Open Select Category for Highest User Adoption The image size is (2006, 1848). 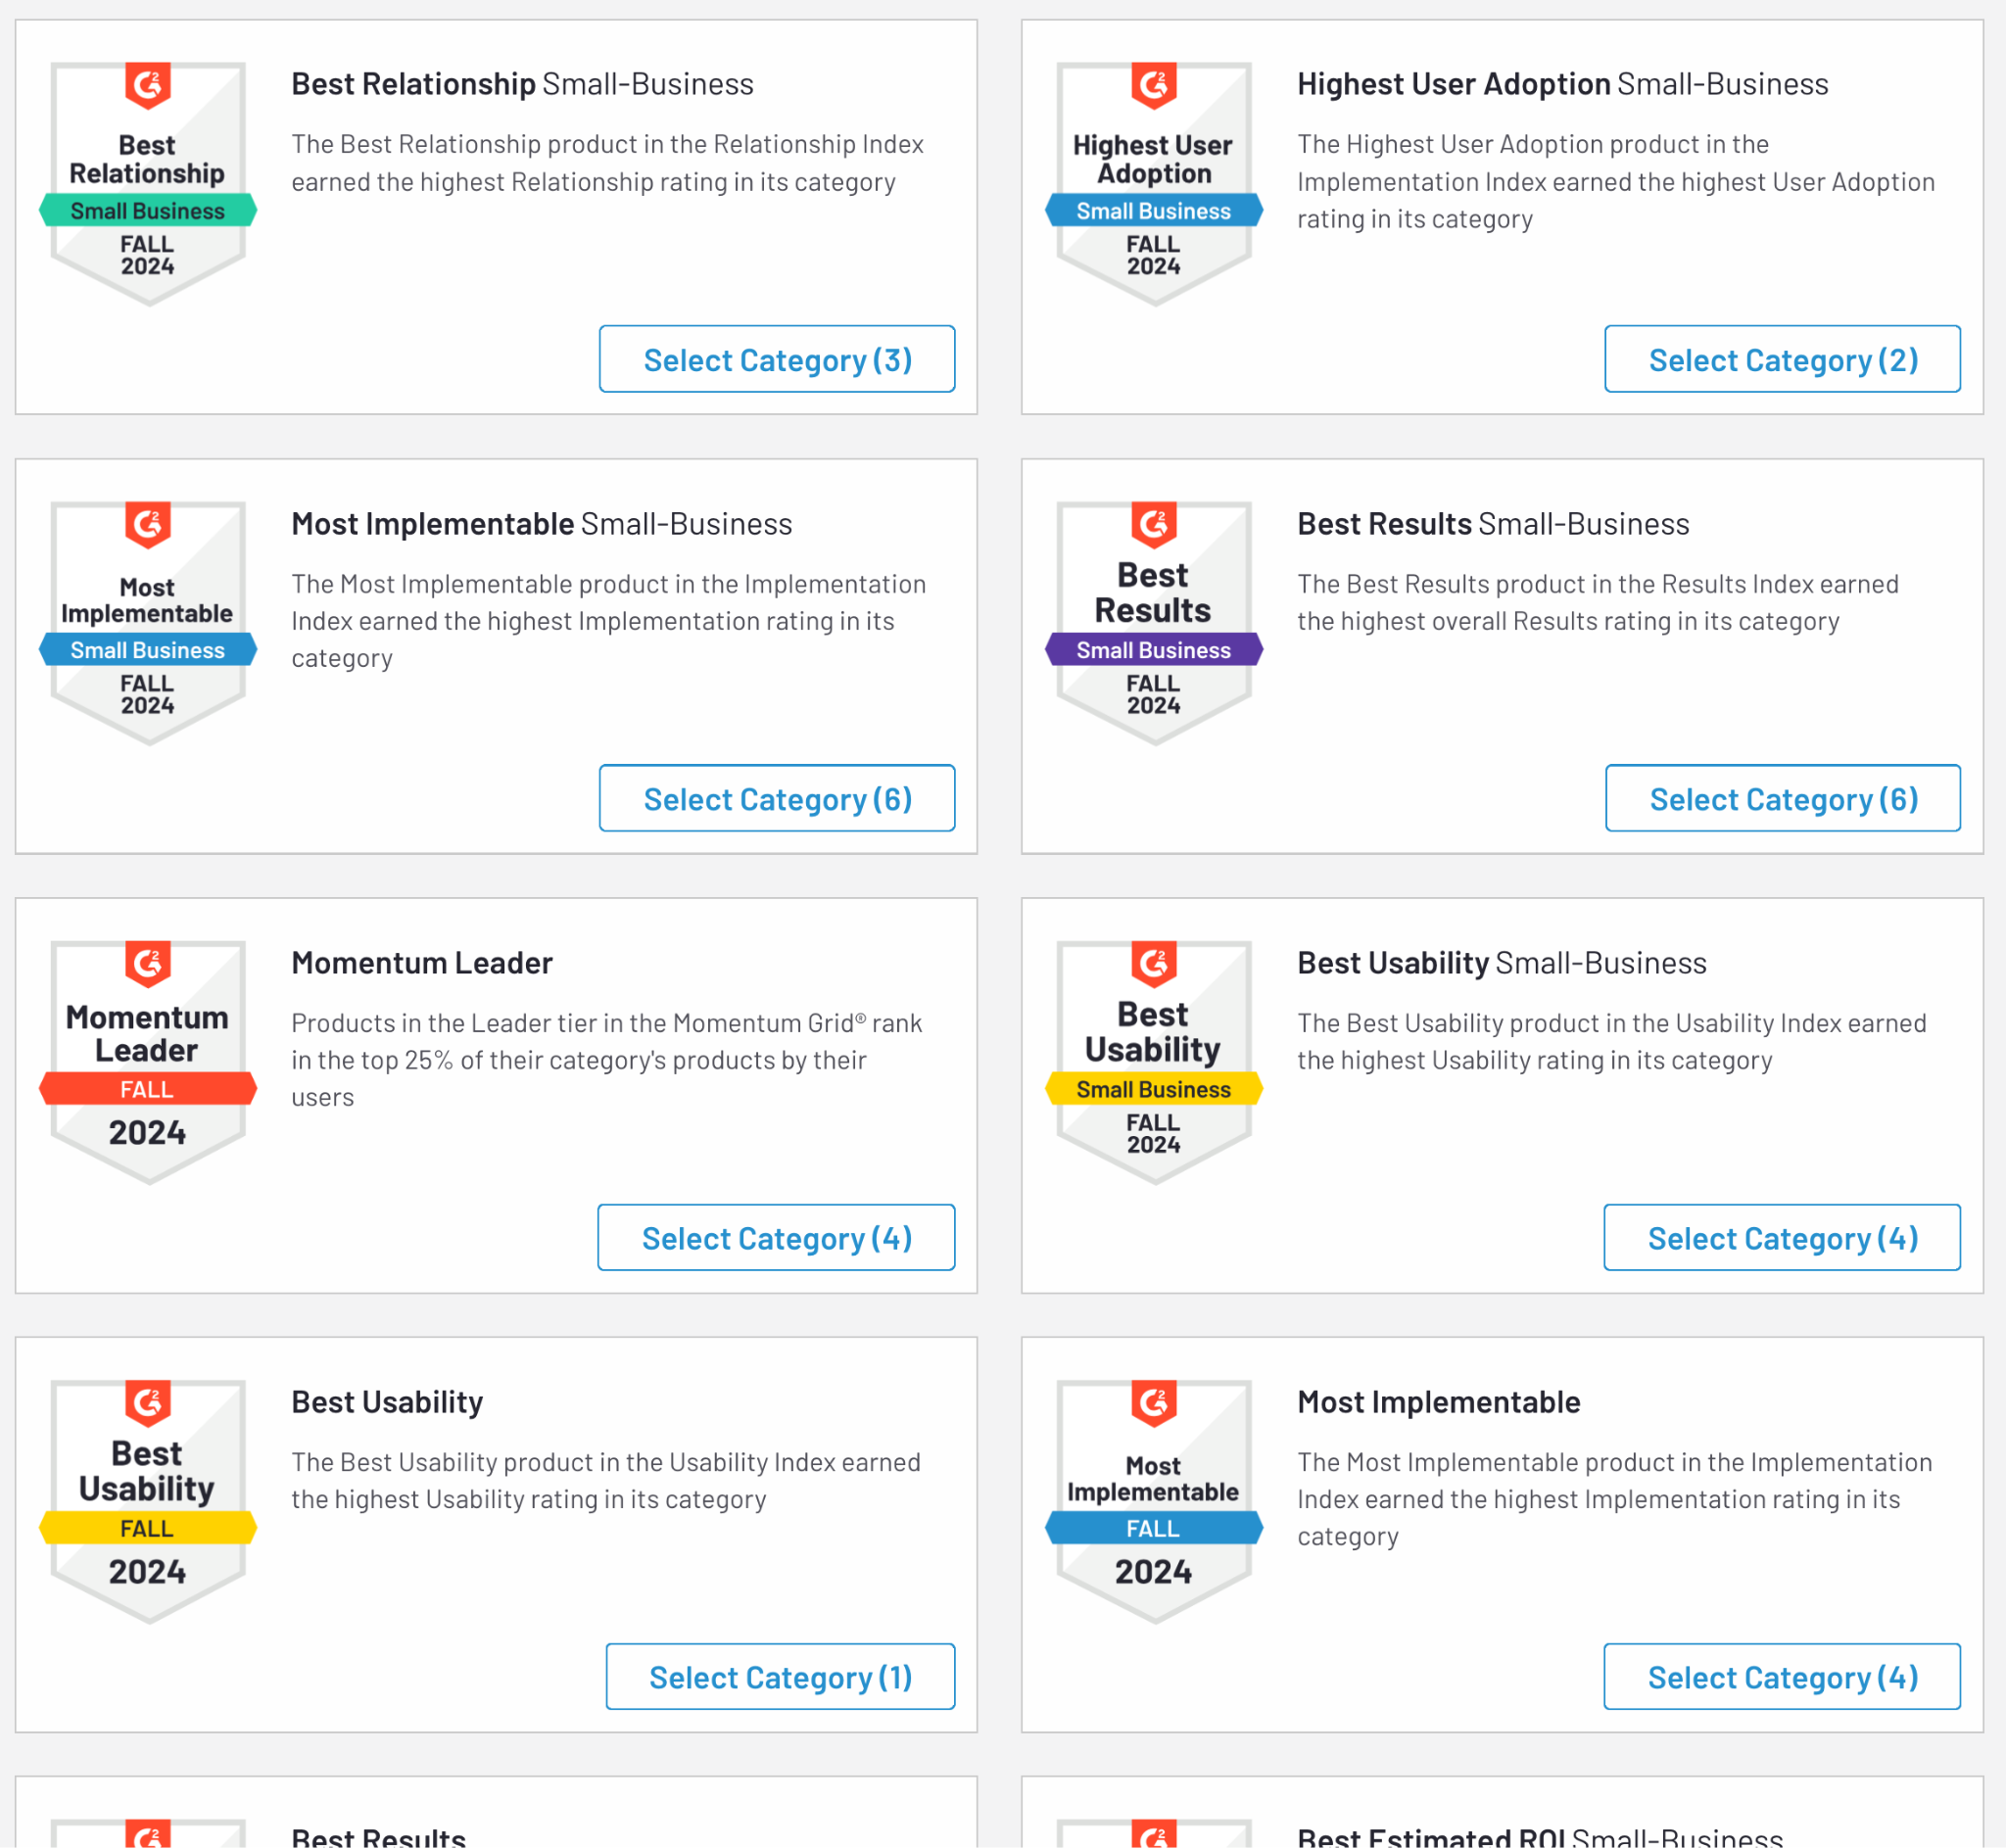pos(1782,359)
